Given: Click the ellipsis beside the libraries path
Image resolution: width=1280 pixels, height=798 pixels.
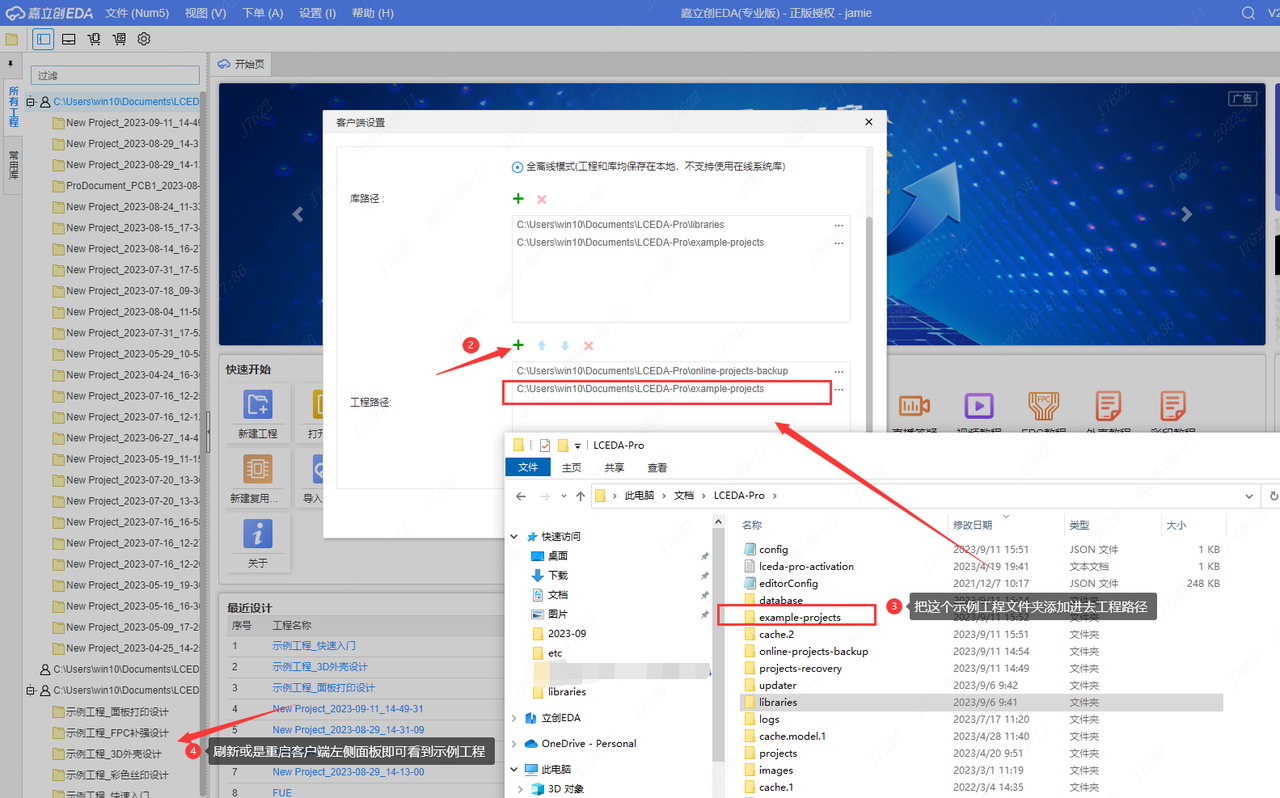Looking at the screenshot, I should 839,225.
